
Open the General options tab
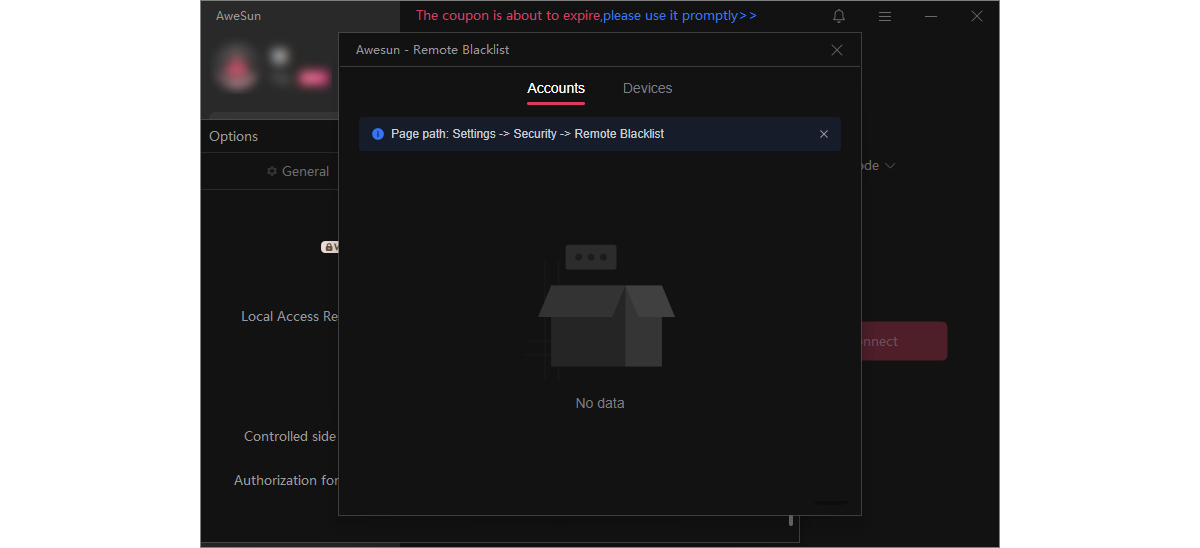297,171
